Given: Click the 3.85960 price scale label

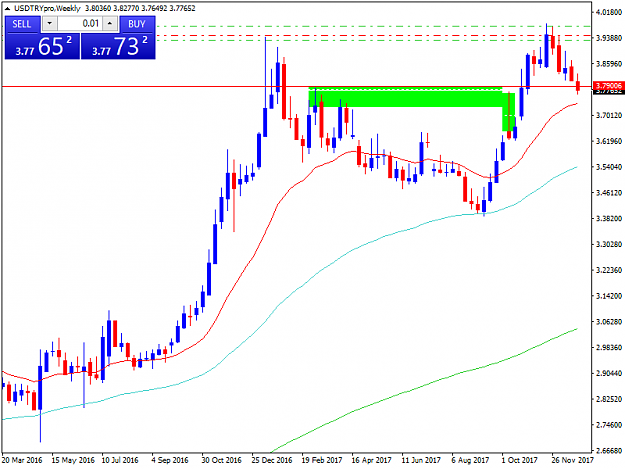Looking at the screenshot, I should (609, 64).
